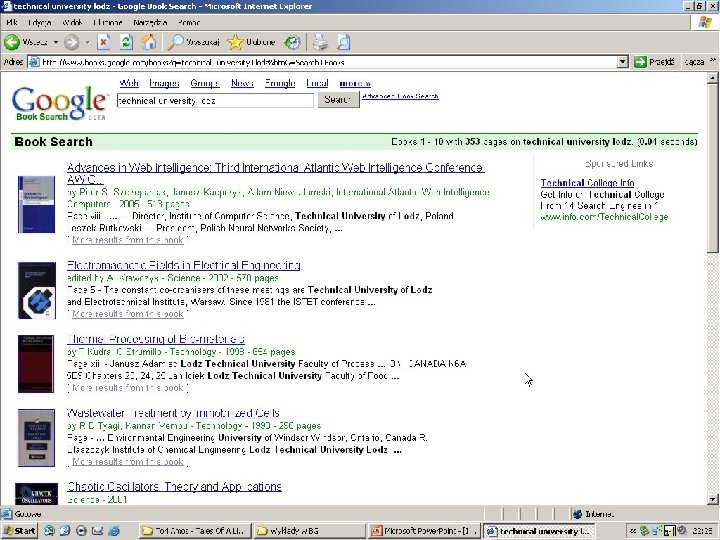Screen dimensions: 720x540
Task: Open the Wastewater Treatment by Immobilized Cells title
Action: coord(173,413)
